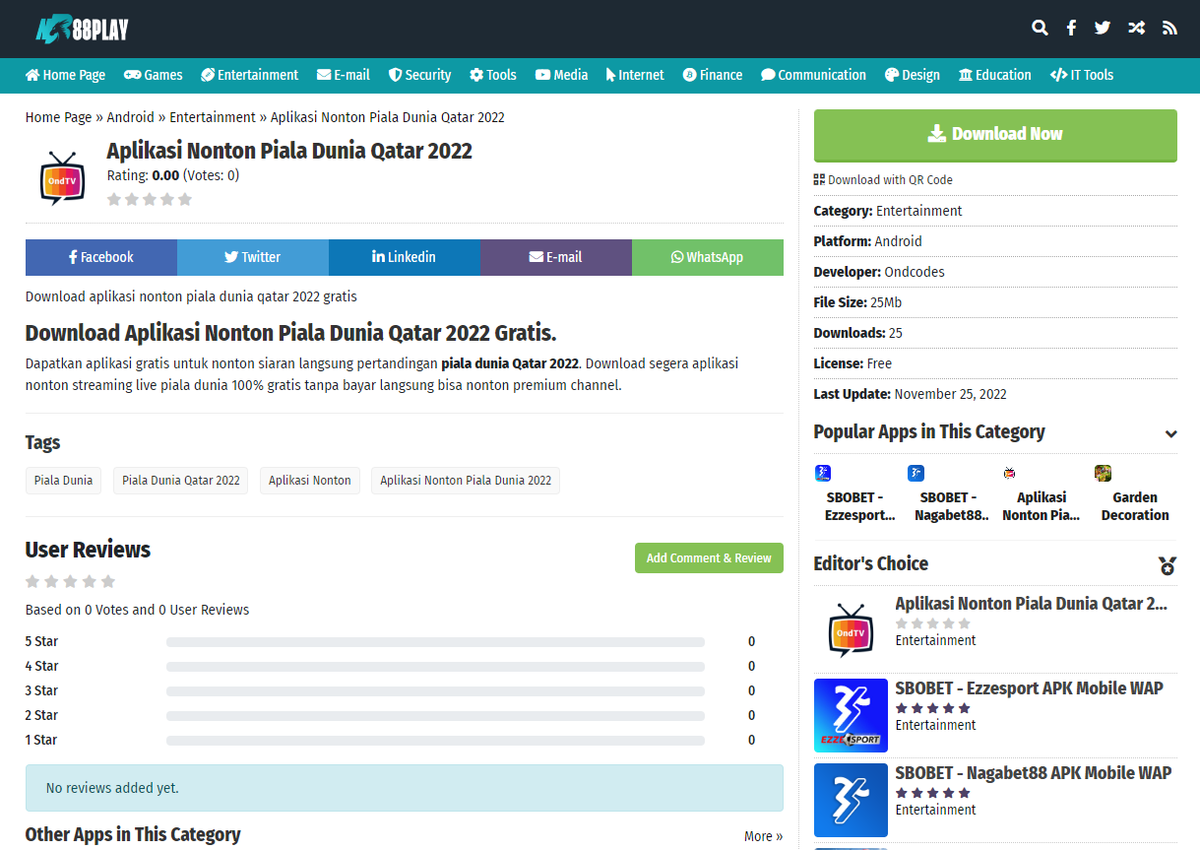Image resolution: width=1200 pixels, height=850 pixels.
Task: Click rating stars under User Reviews
Action: pyautogui.click(x=70, y=581)
